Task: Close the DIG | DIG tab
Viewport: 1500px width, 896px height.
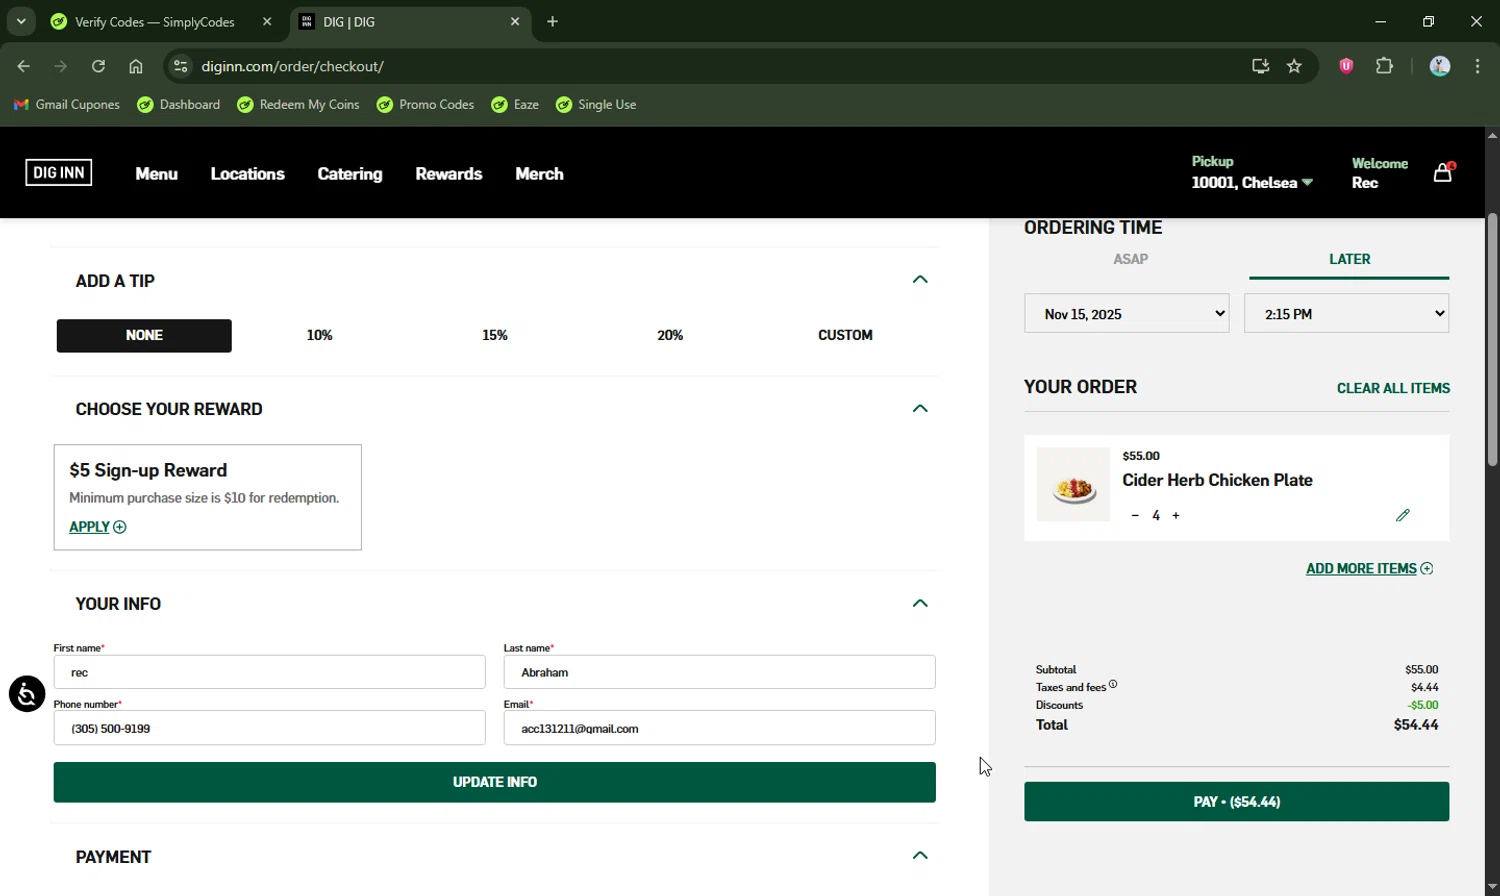Action: (x=515, y=21)
